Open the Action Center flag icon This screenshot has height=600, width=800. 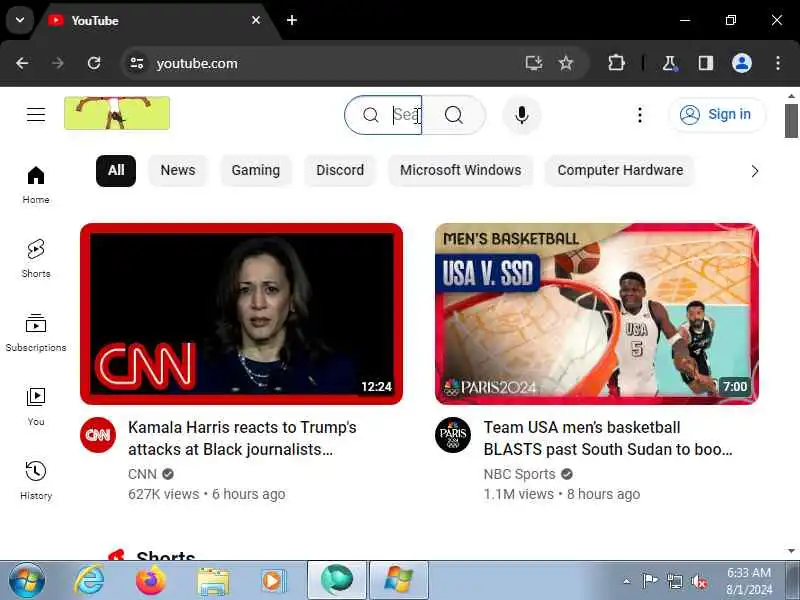click(x=649, y=581)
